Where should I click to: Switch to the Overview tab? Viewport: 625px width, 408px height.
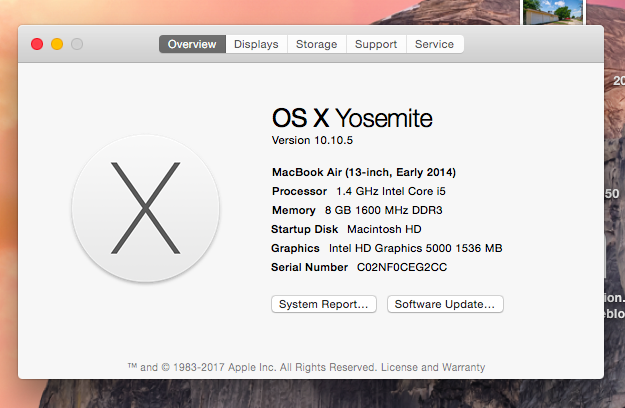[192, 44]
